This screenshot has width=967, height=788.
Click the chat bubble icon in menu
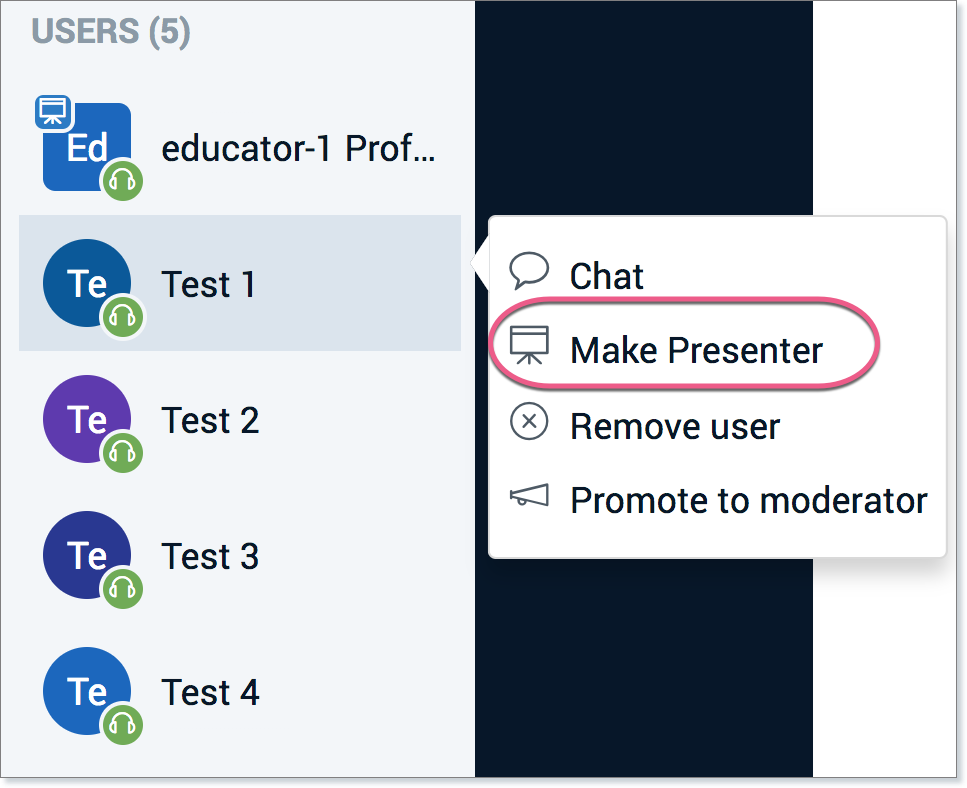pos(529,270)
